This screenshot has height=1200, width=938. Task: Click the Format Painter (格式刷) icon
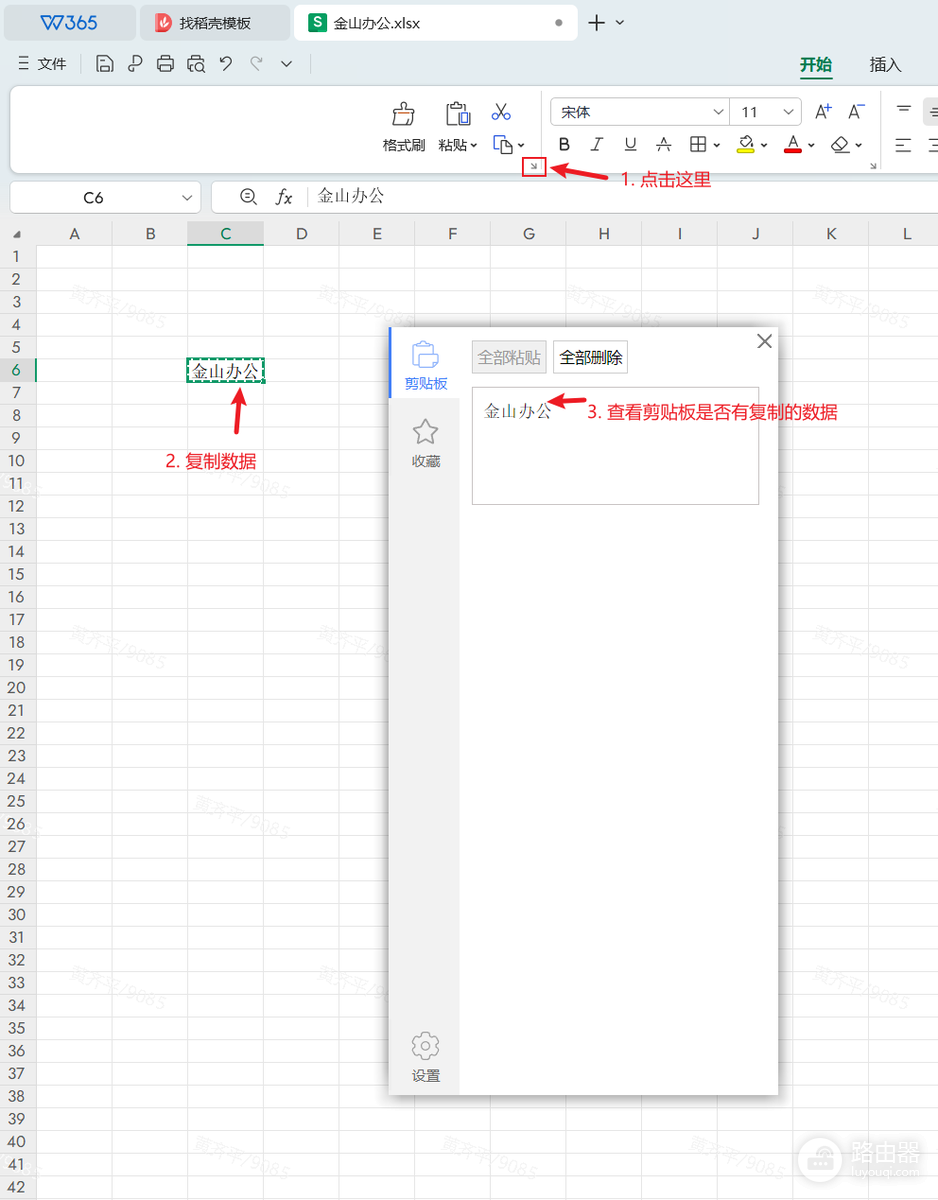pyautogui.click(x=403, y=114)
